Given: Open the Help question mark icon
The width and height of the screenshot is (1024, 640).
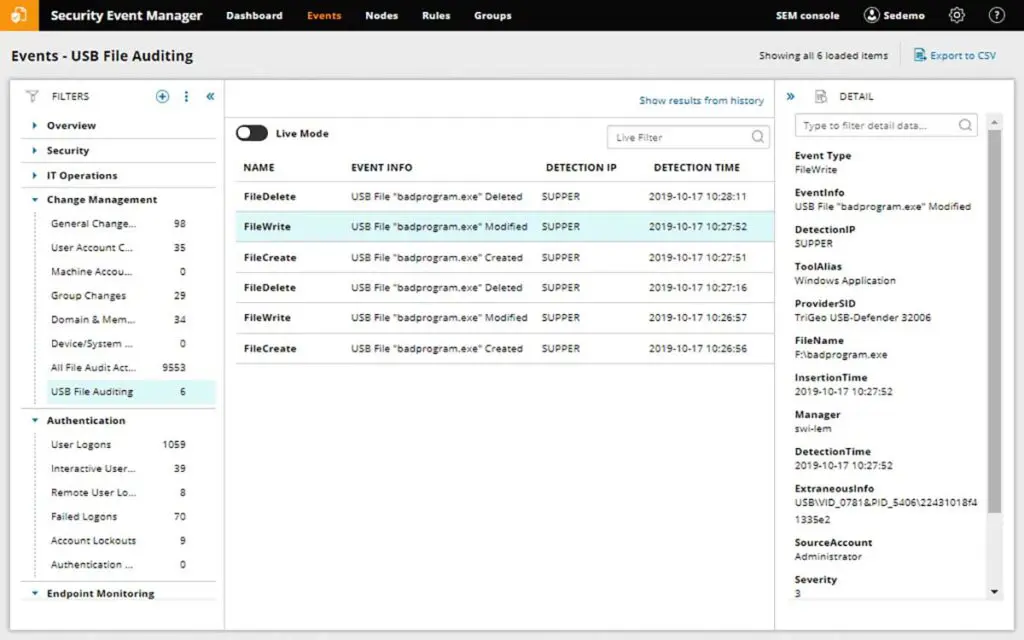Looking at the screenshot, I should (x=996, y=15).
